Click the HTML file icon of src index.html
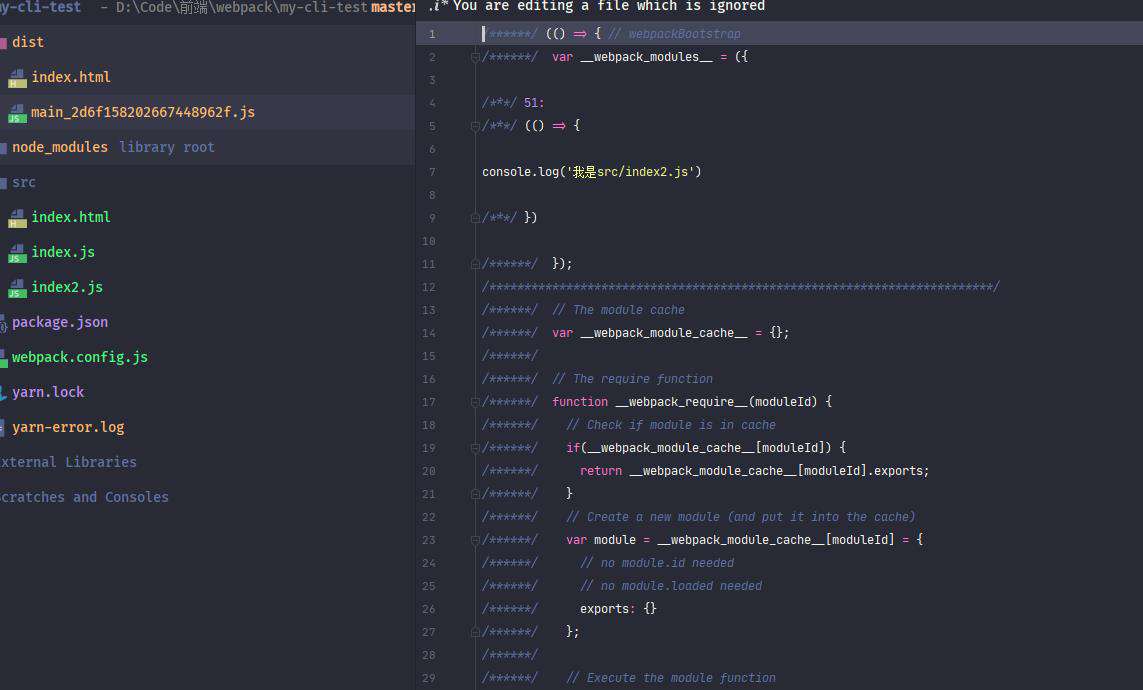 point(17,218)
